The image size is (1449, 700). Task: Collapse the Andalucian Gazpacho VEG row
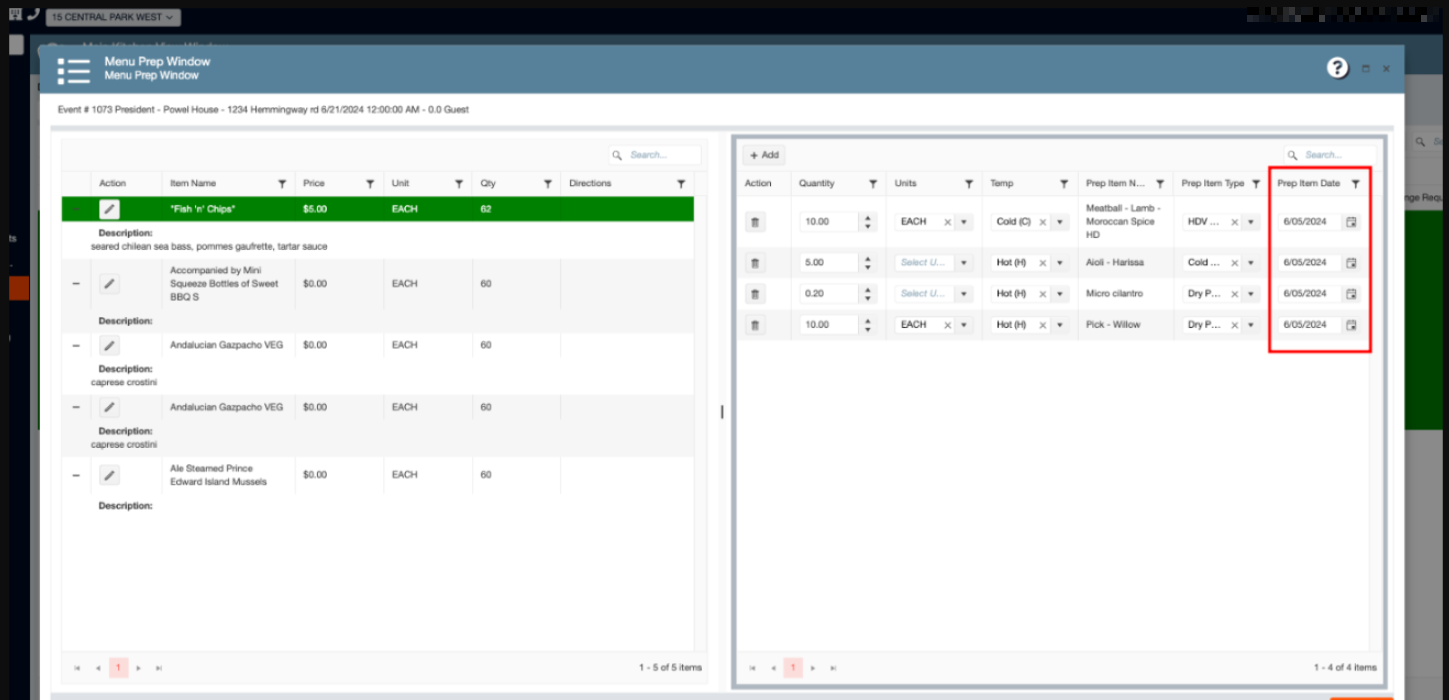pos(76,346)
